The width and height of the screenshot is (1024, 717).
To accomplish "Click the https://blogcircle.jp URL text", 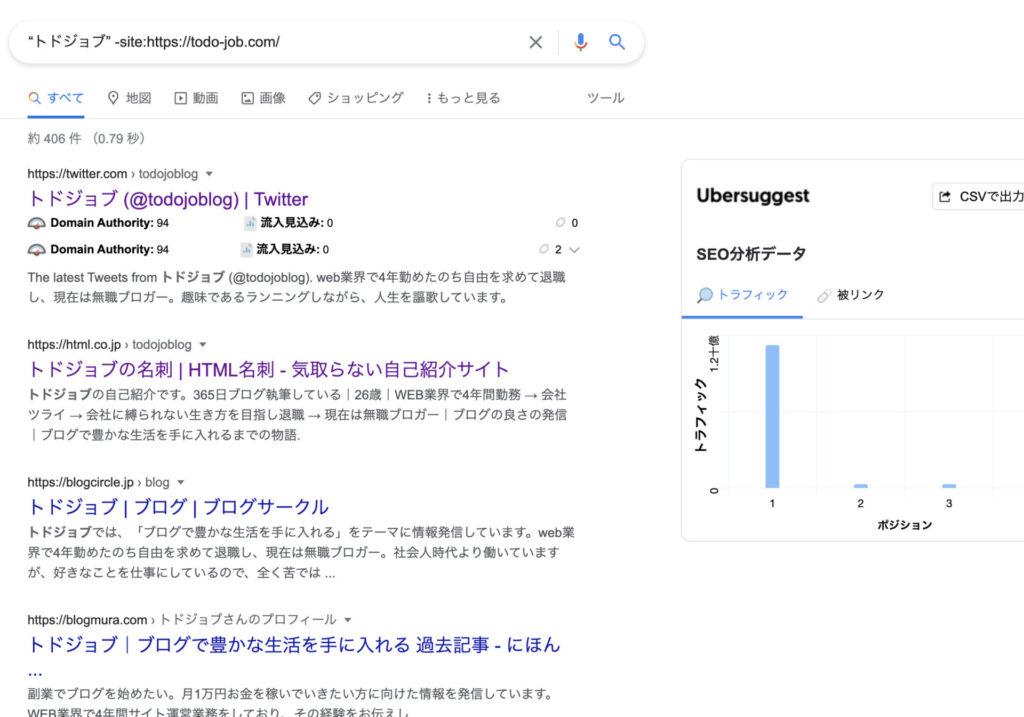I will click(80, 483).
